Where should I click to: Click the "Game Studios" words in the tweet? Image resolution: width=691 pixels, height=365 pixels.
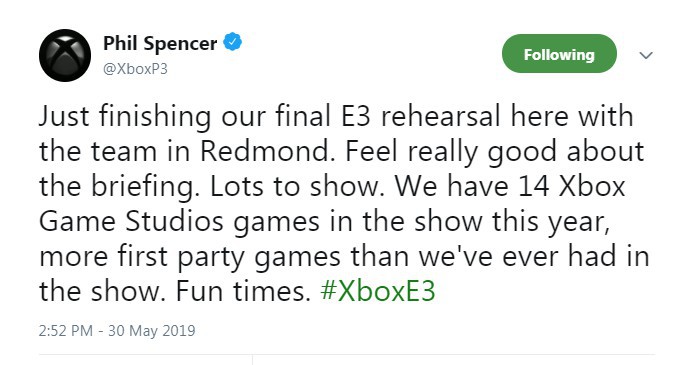[131, 221]
